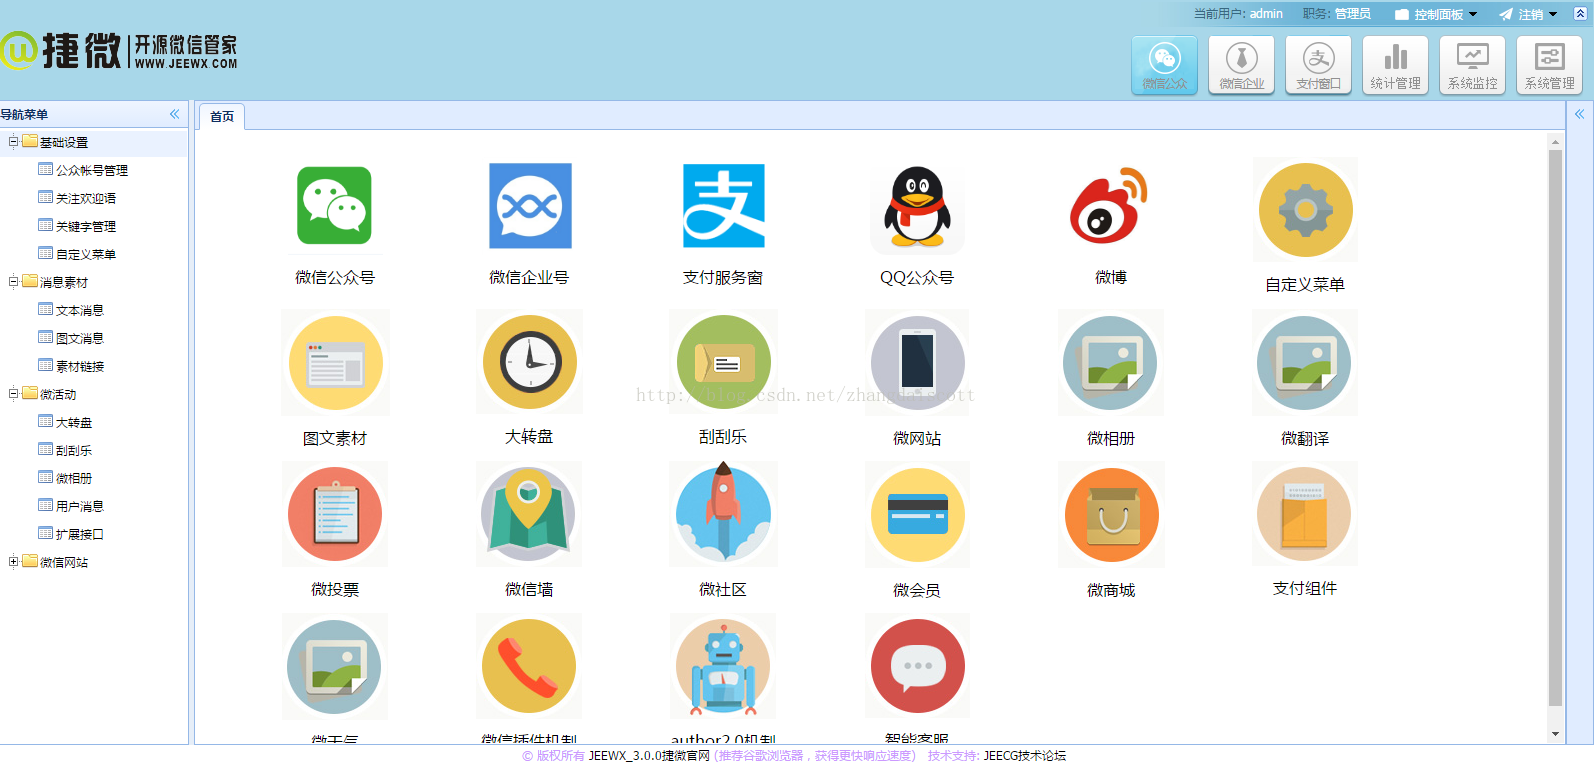The image size is (1594, 768).
Task: Open the 大转盘 clock icon
Action: (x=530, y=362)
